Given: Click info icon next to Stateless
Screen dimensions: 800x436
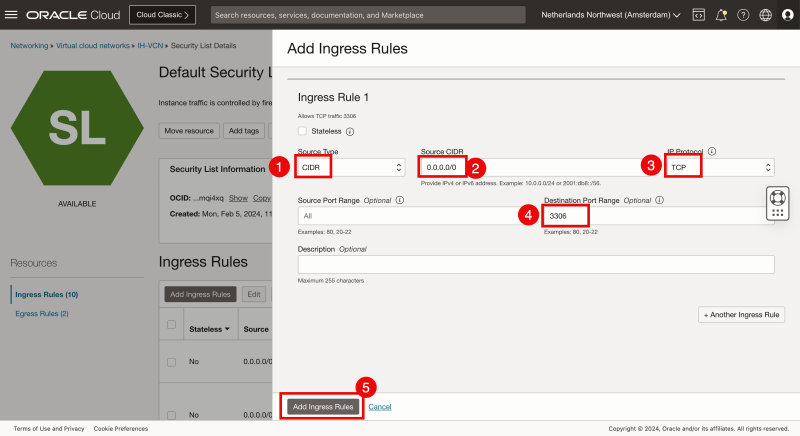Looking at the screenshot, I should [x=350, y=131].
